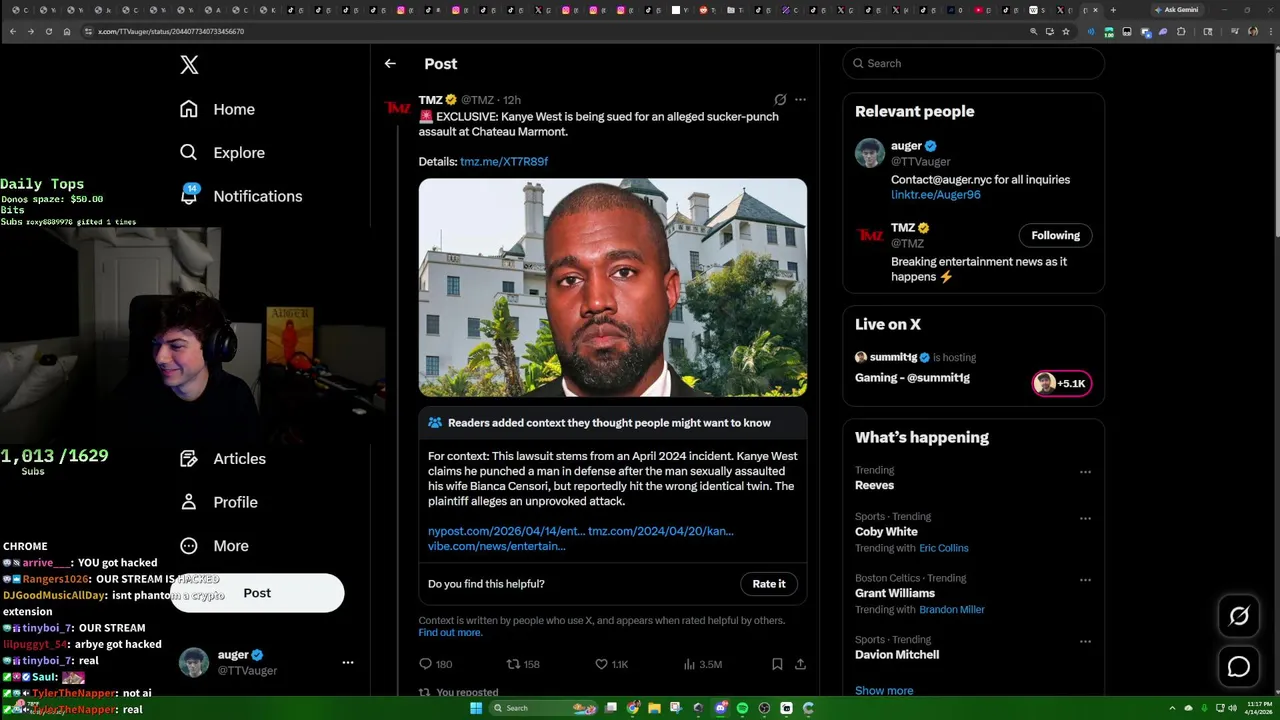Click the Eric Collins trending link
This screenshot has height=720, width=1280.
944,548
